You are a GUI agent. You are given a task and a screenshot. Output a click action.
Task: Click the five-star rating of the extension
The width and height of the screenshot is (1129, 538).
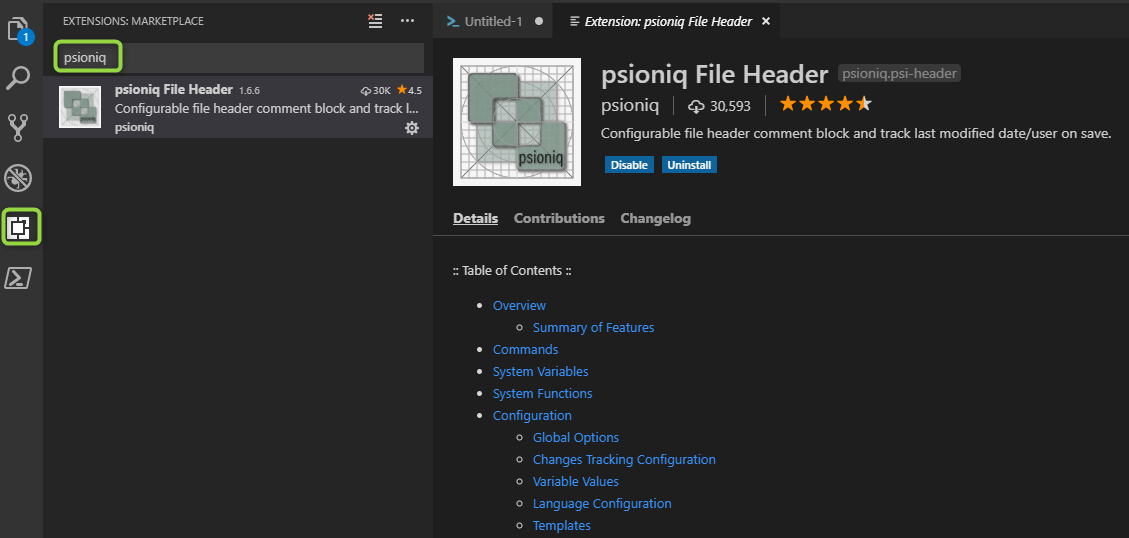[825, 104]
